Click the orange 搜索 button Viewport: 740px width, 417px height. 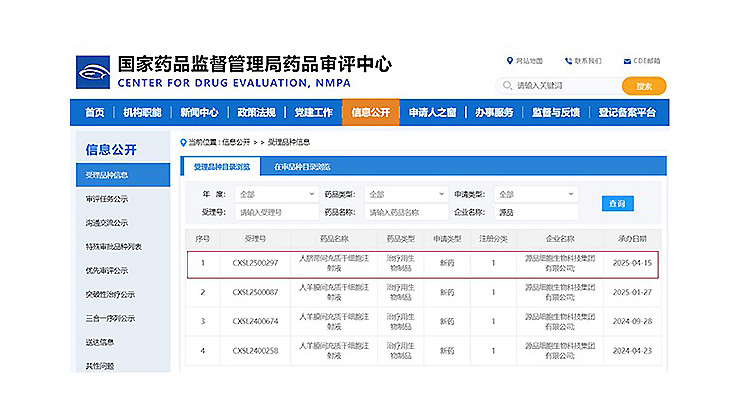click(644, 86)
